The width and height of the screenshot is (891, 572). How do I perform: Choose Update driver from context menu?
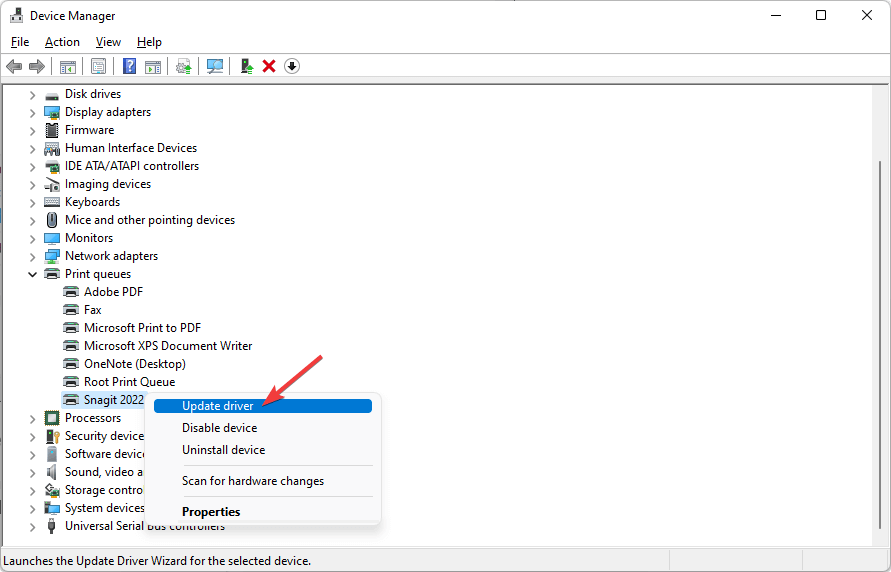coord(263,406)
